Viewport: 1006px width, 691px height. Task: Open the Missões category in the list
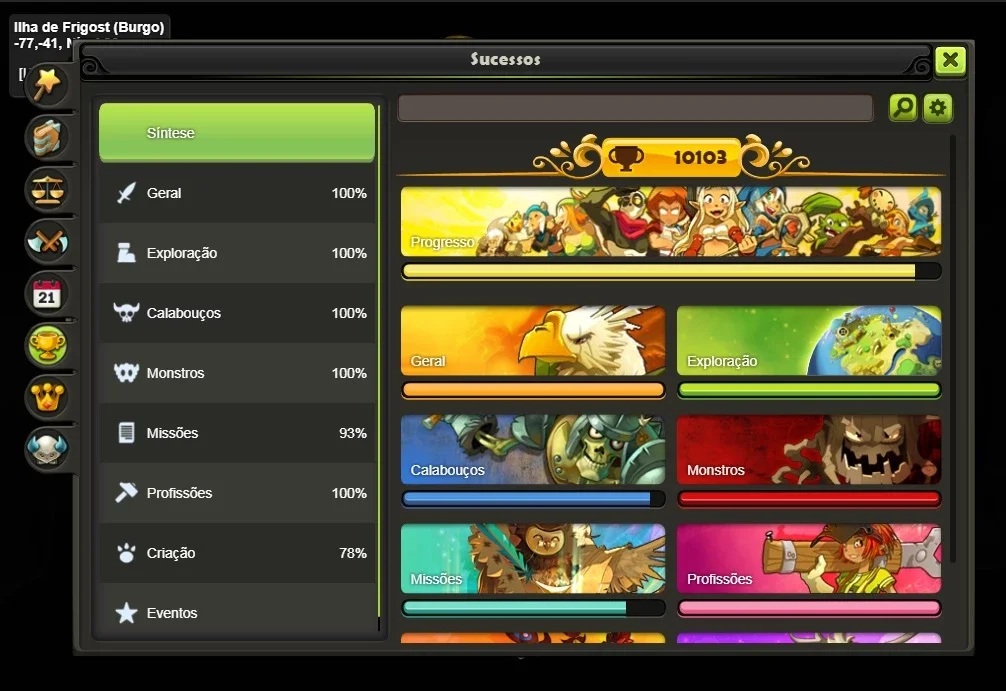tap(237, 432)
